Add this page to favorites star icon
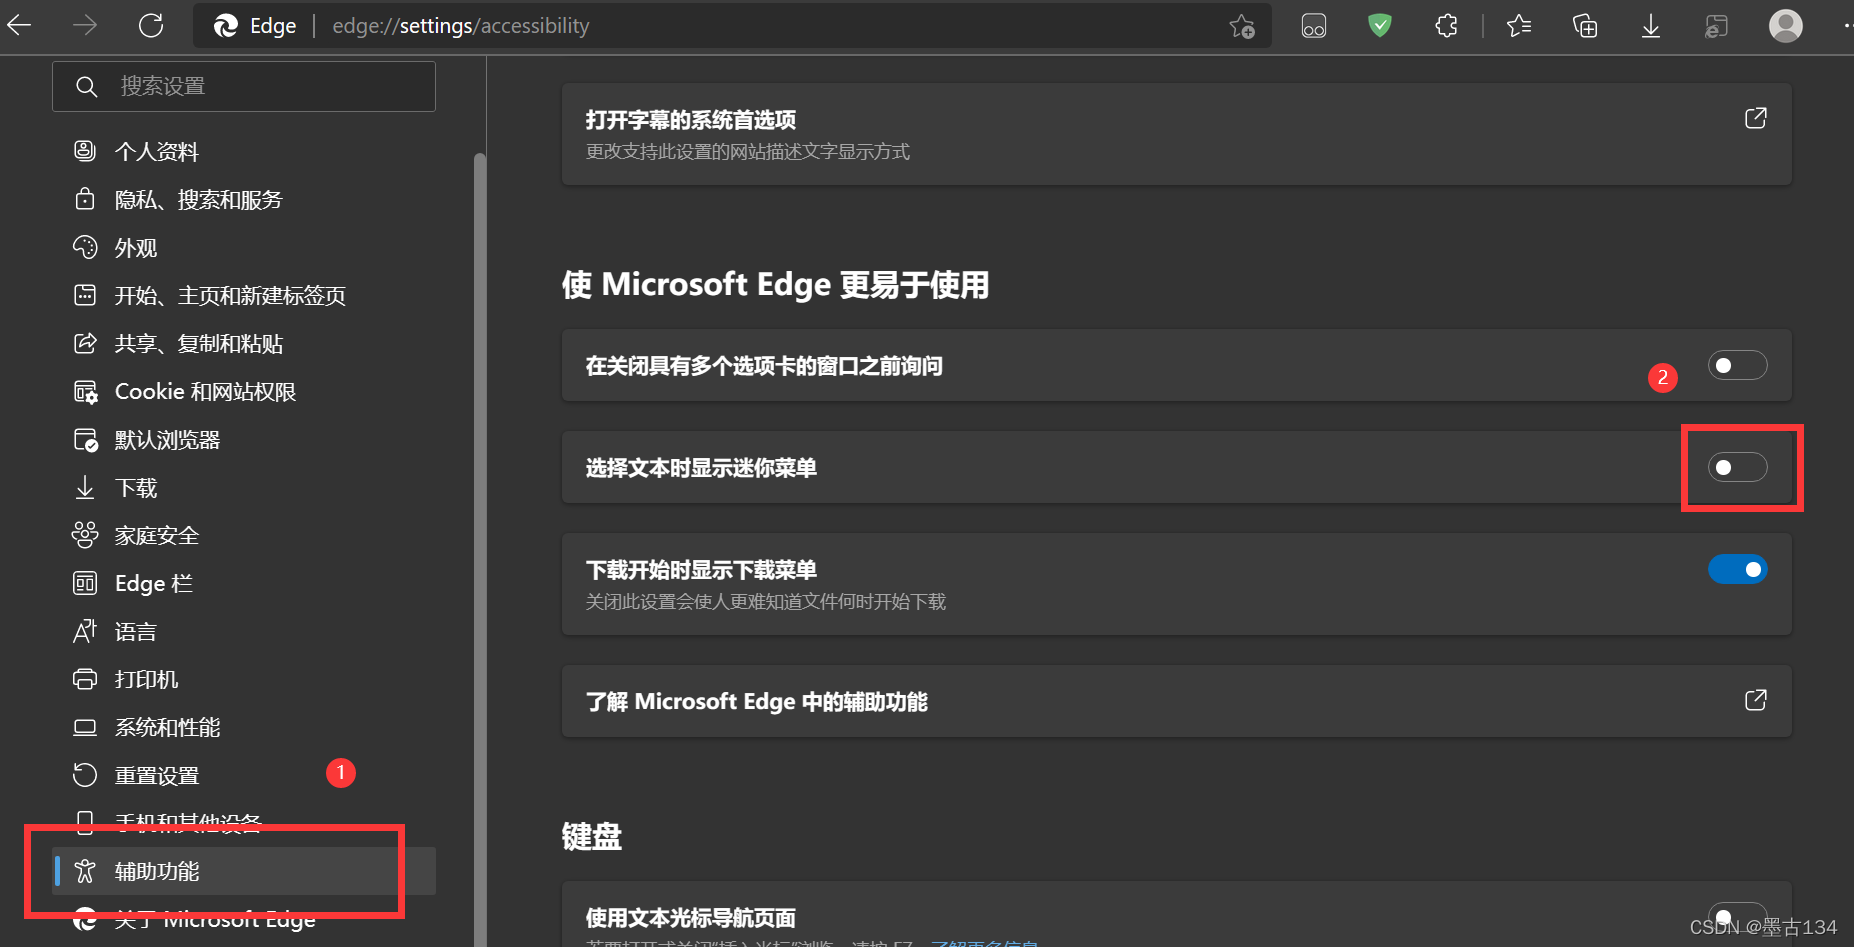The height and width of the screenshot is (947, 1854). (1242, 26)
